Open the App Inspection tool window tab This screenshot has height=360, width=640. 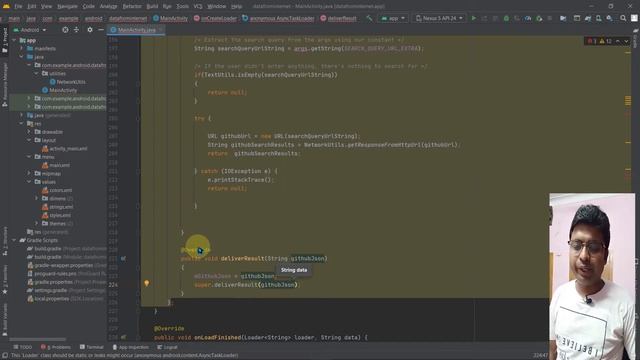point(131,347)
